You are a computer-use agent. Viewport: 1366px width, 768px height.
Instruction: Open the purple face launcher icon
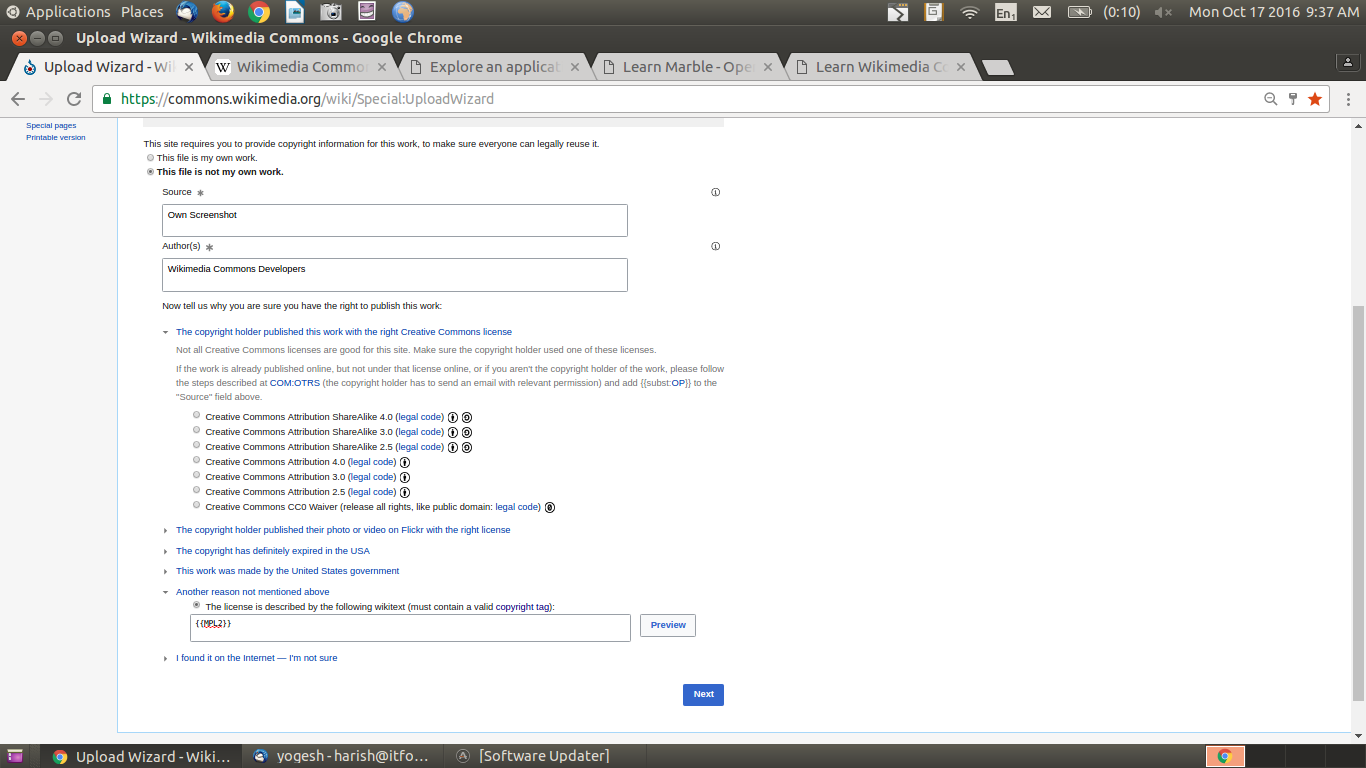[x=367, y=12]
